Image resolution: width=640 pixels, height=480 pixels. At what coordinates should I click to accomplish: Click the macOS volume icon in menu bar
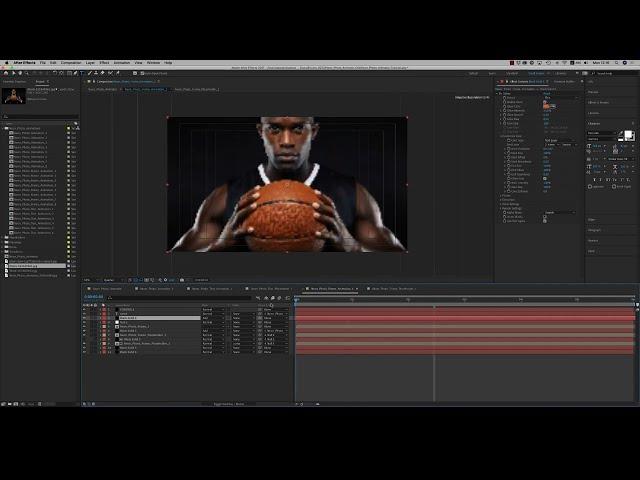(x=586, y=63)
